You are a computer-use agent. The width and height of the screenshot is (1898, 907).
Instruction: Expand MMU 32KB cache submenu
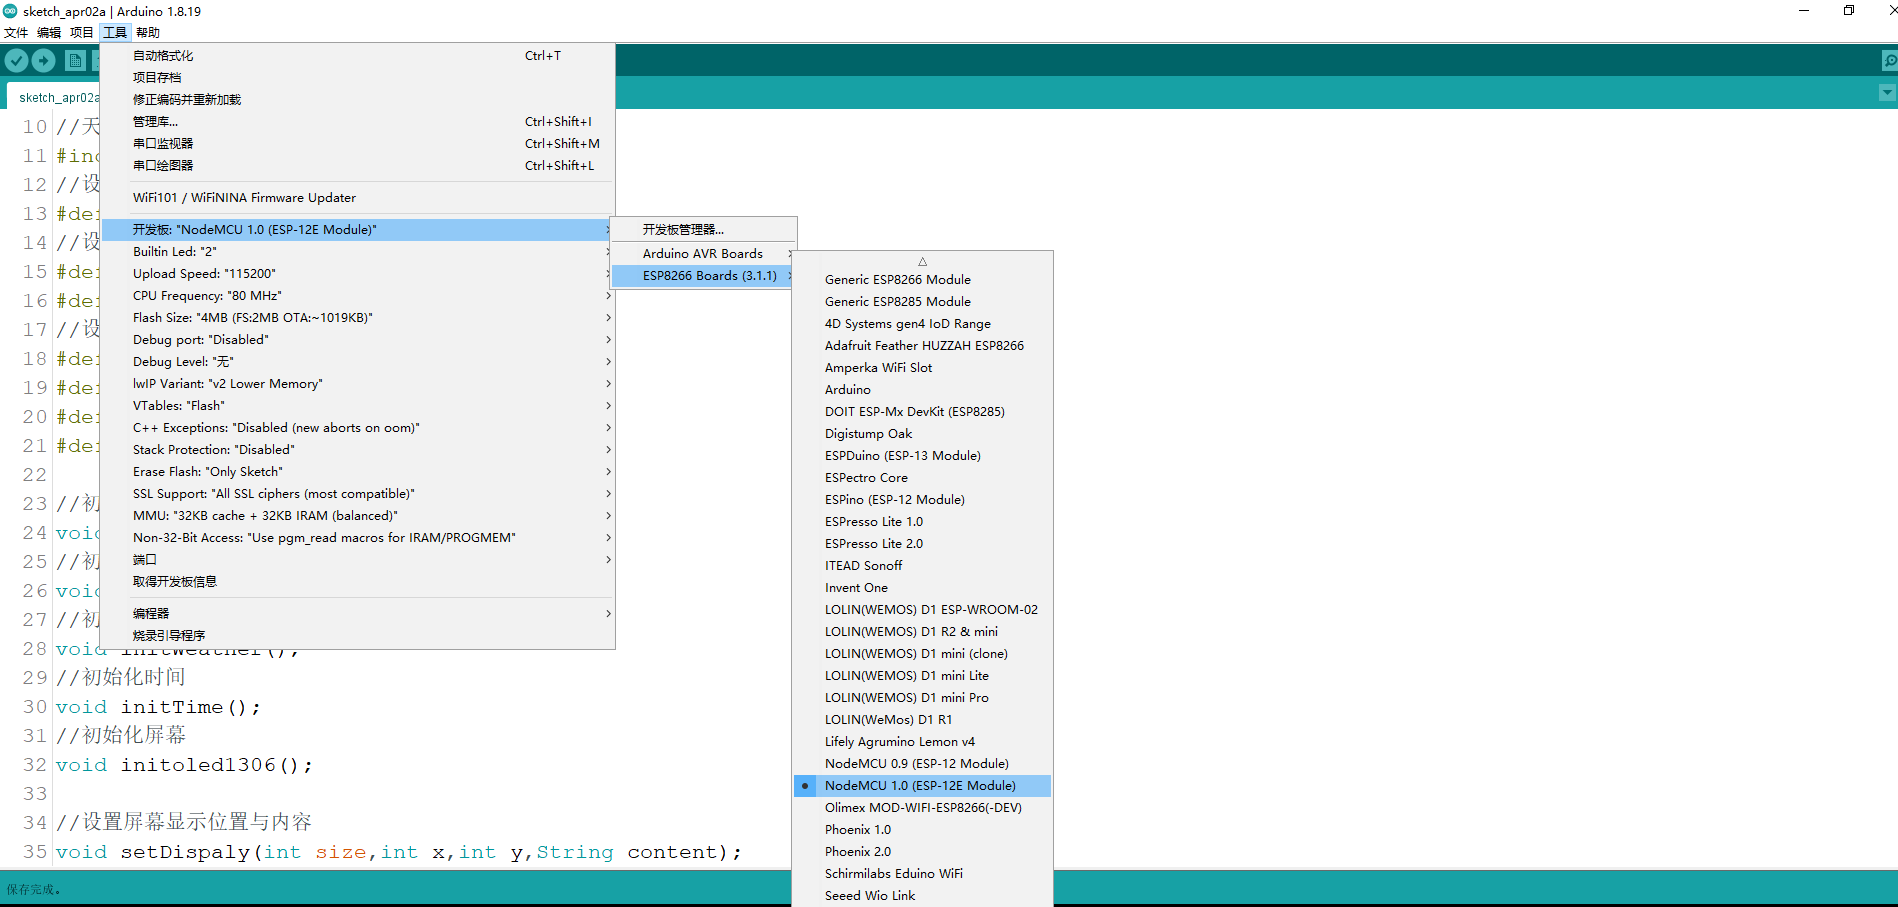358,516
